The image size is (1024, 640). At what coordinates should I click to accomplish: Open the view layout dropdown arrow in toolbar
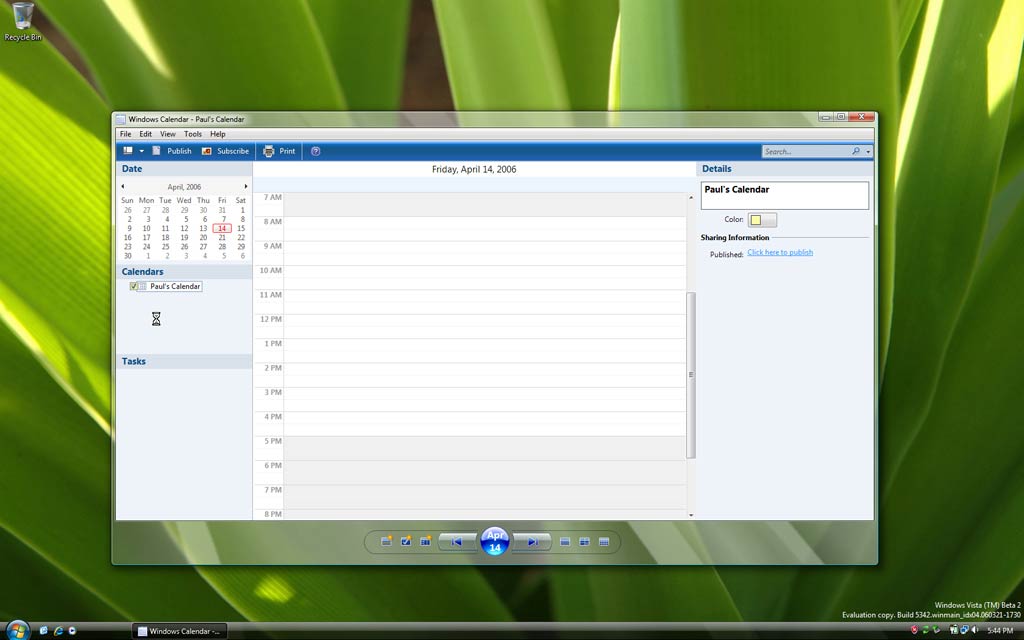[x=142, y=151]
